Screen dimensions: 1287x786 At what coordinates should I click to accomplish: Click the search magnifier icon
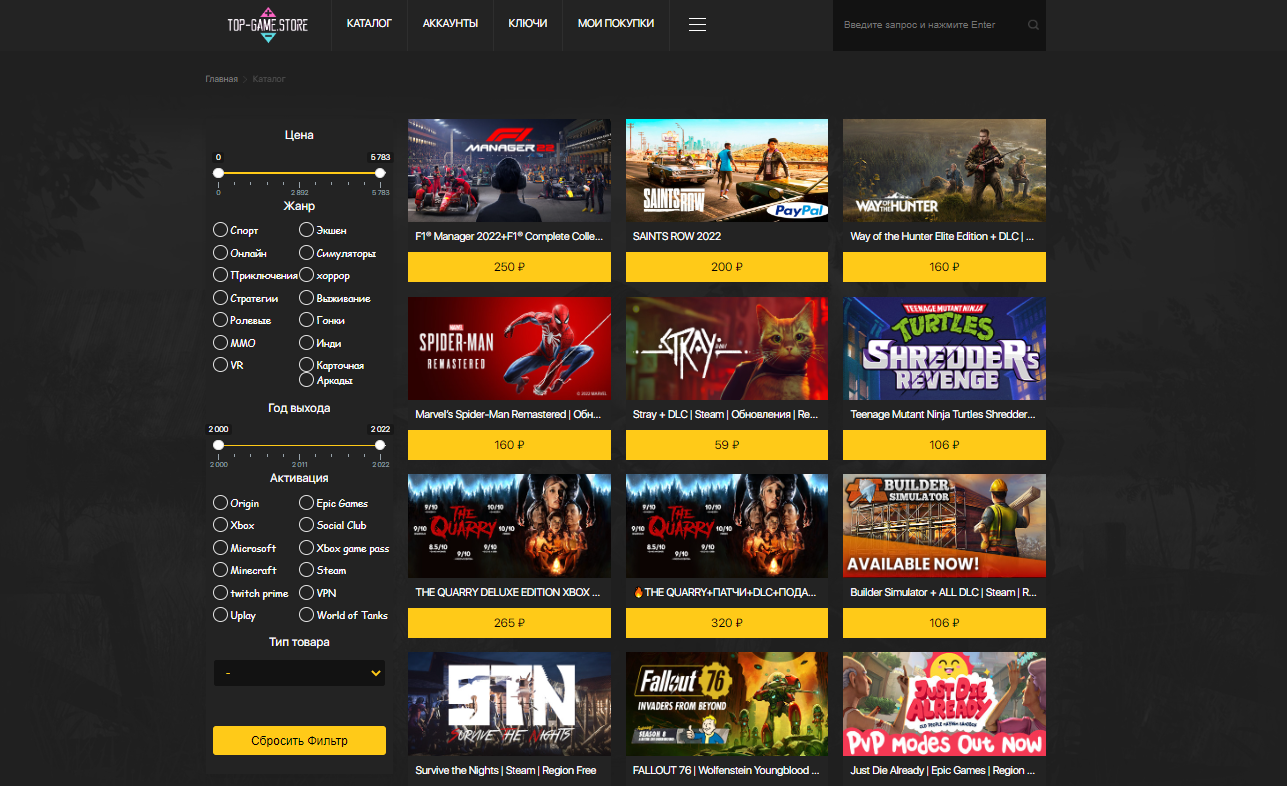[x=1033, y=25]
